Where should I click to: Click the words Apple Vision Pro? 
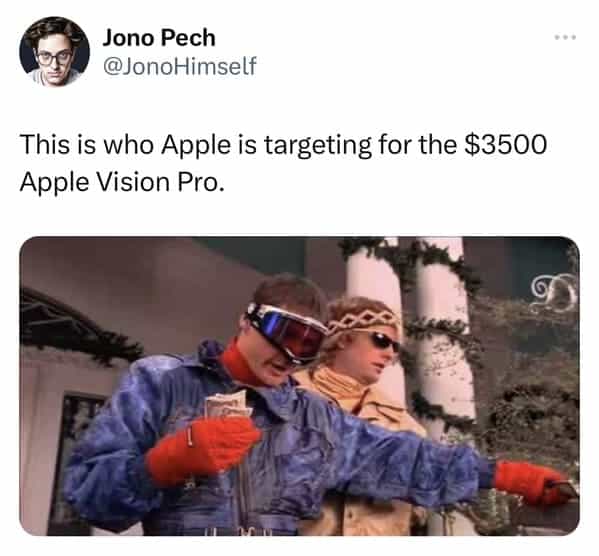pos(122,182)
